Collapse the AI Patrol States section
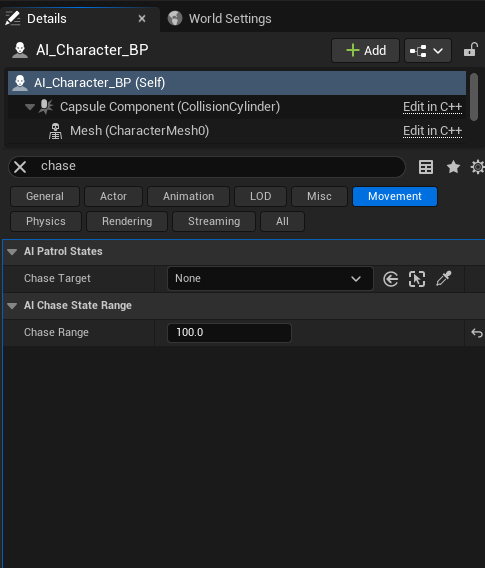Image resolution: width=485 pixels, height=568 pixels. [x=12, y=252]
